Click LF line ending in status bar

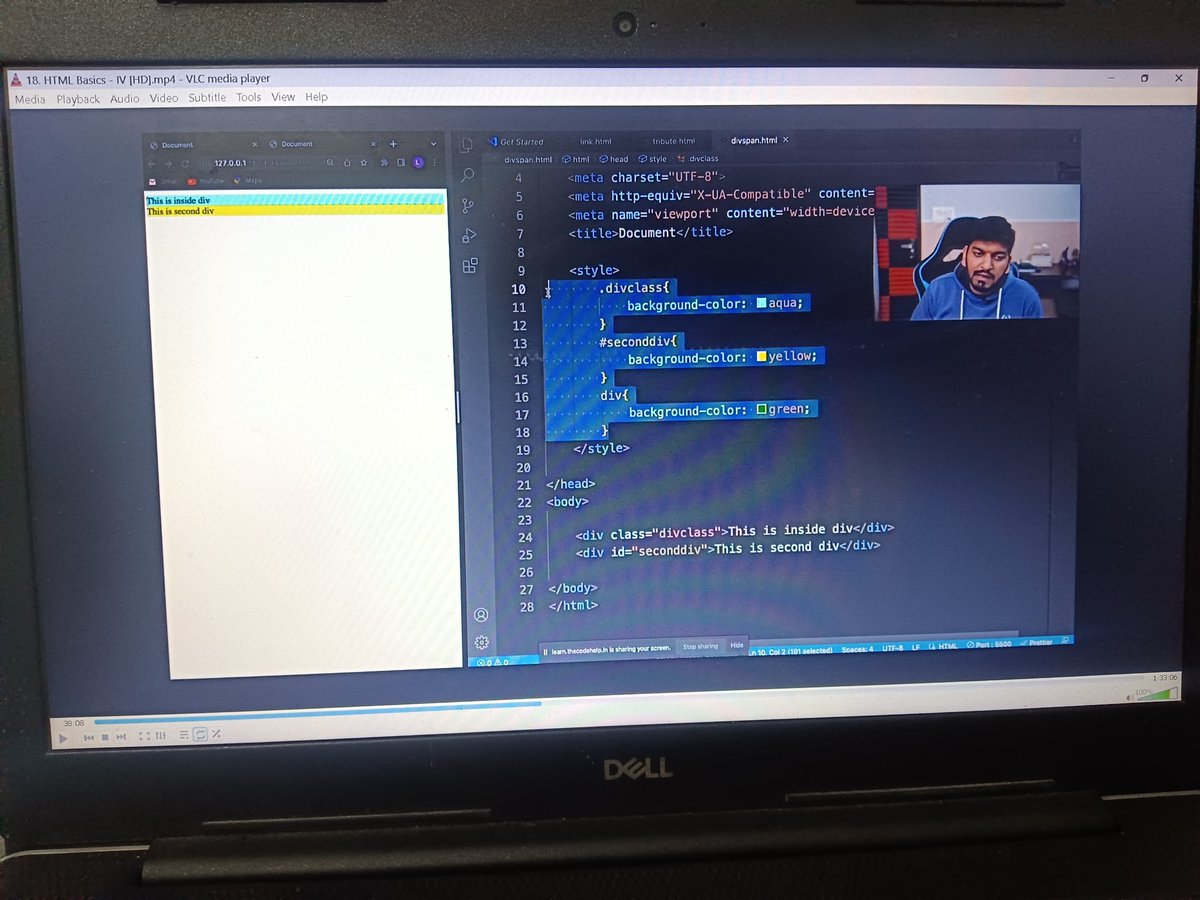pyautogui.click(x=915, y=648)
